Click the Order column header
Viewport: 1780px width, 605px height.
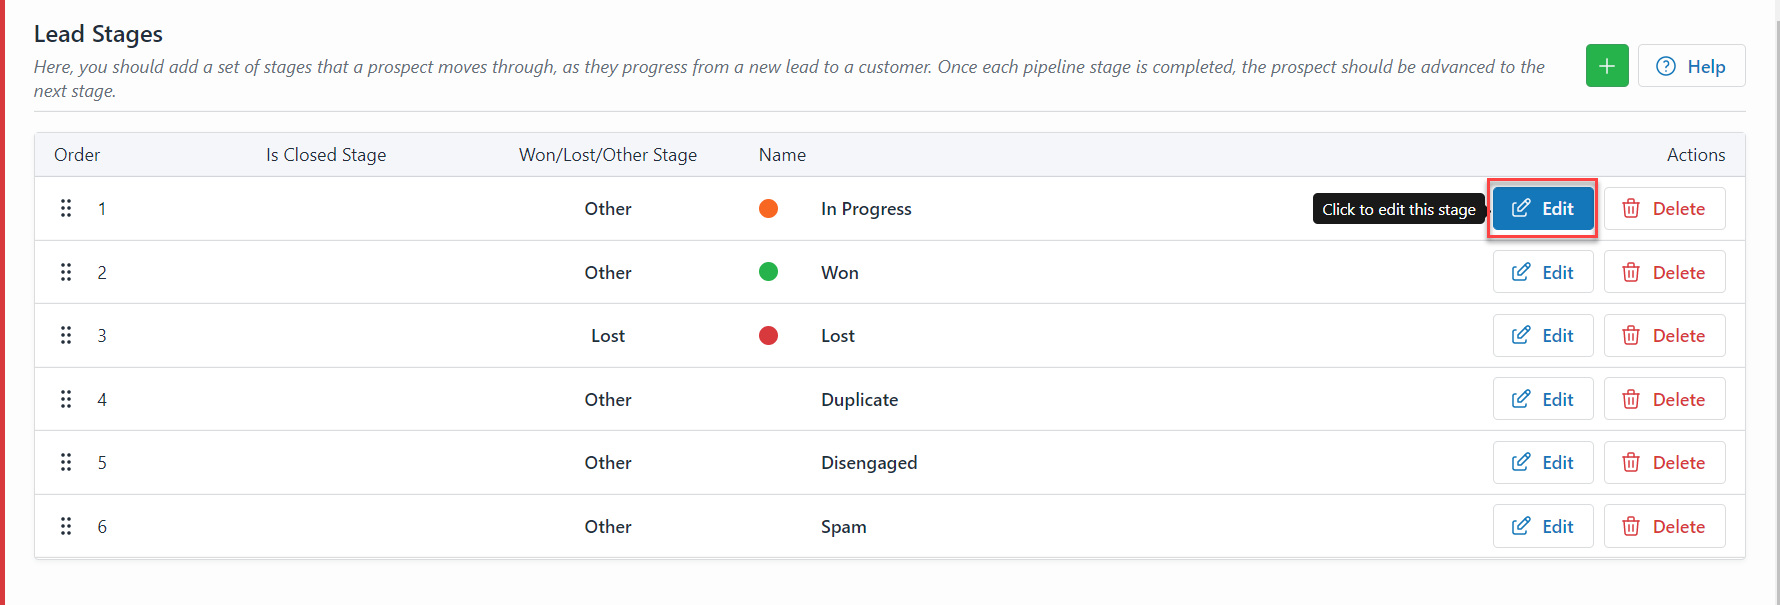coord(77,155)
